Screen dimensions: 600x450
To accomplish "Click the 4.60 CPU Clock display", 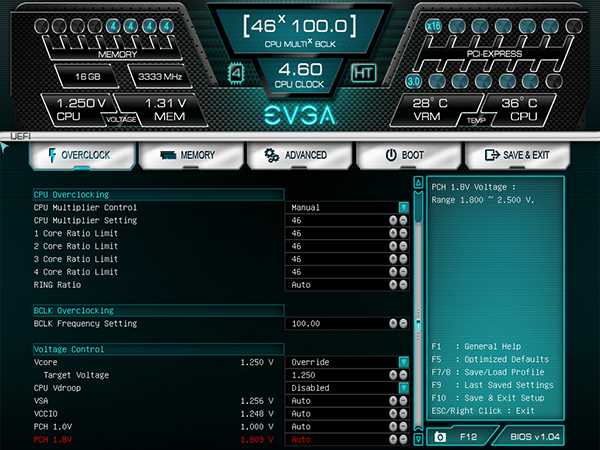I will click(x=300, y=75).
